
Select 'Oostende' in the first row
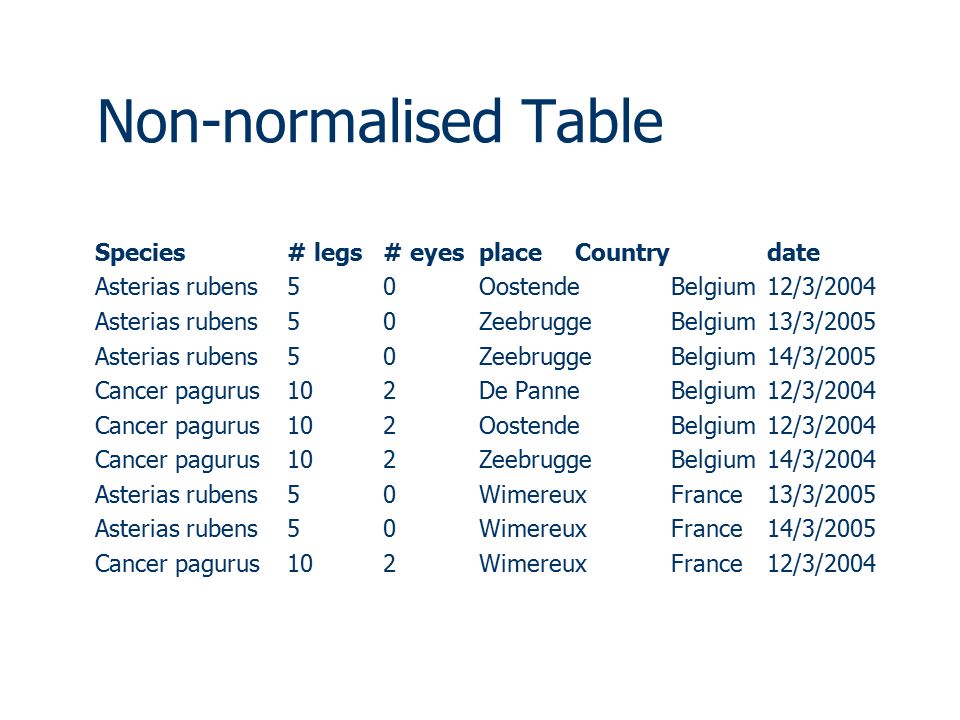click(x=529, y=287)
